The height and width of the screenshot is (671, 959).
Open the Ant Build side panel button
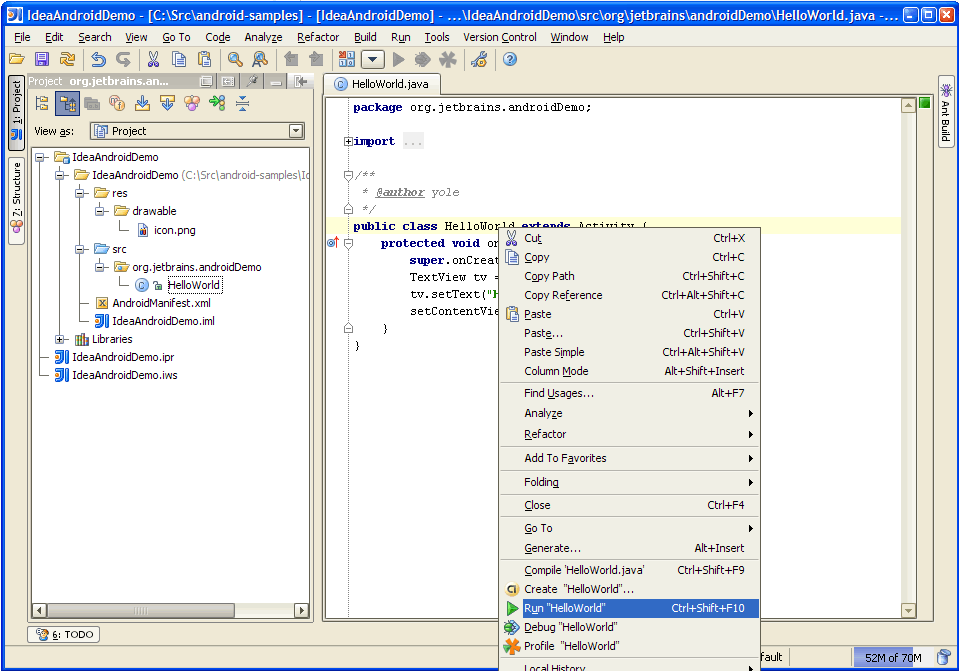945,110
